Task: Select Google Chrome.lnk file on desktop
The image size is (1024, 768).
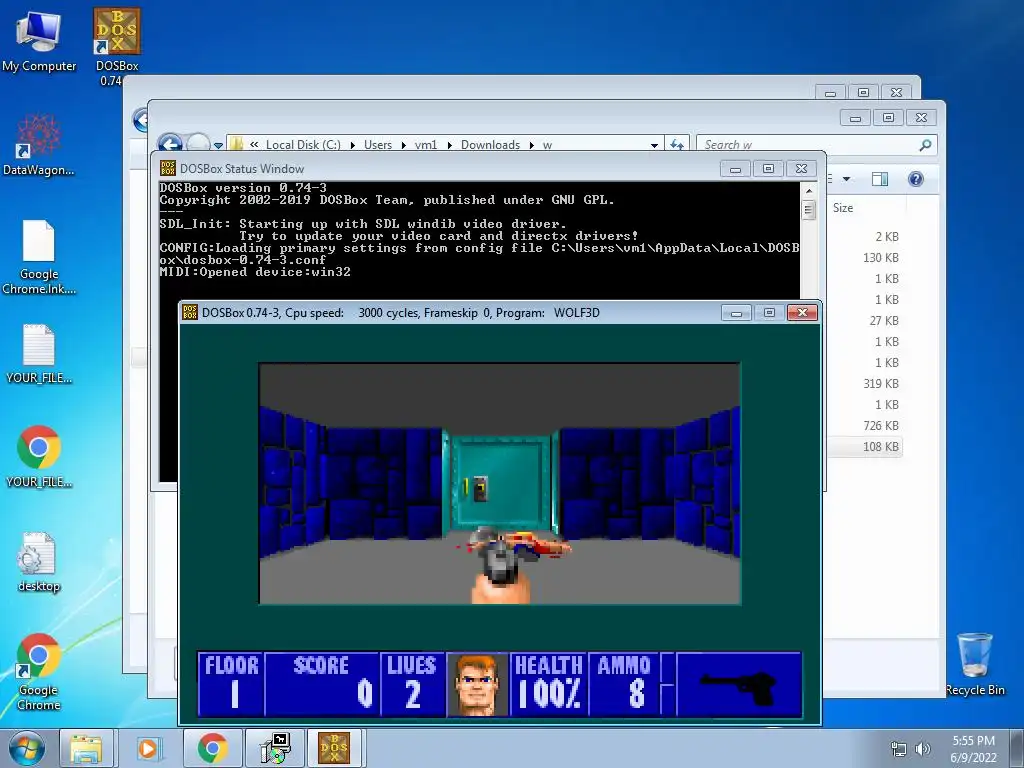Action: point(39,257)
